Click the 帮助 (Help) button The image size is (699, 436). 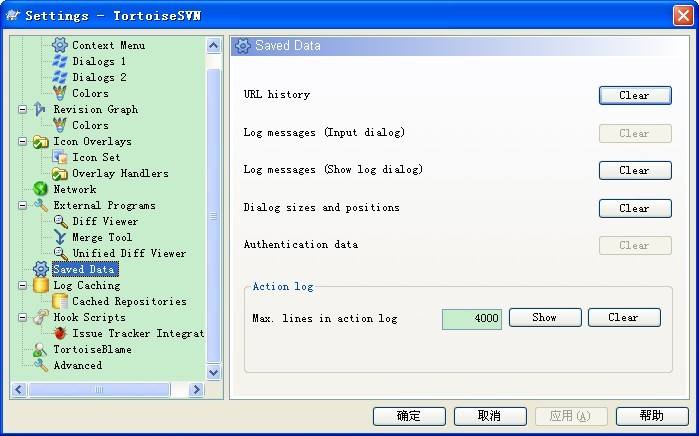click(x=652, y=416)
